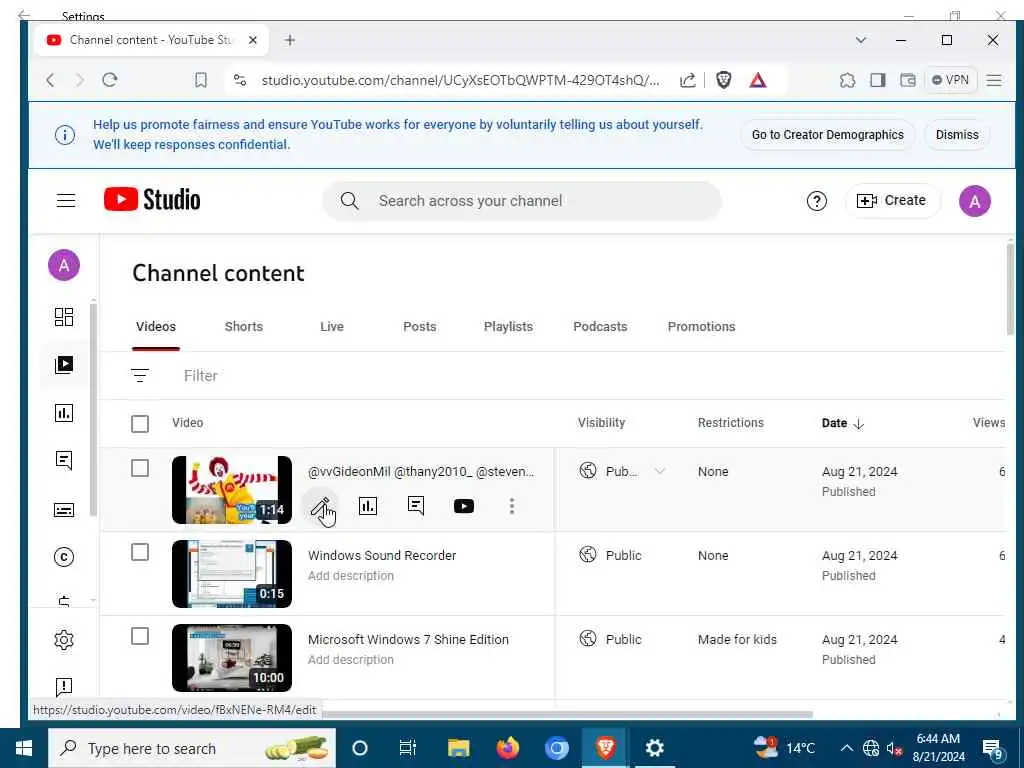Screen dimensions: 1024x768
Task: Bookmark this page icon
Action: 200,80
